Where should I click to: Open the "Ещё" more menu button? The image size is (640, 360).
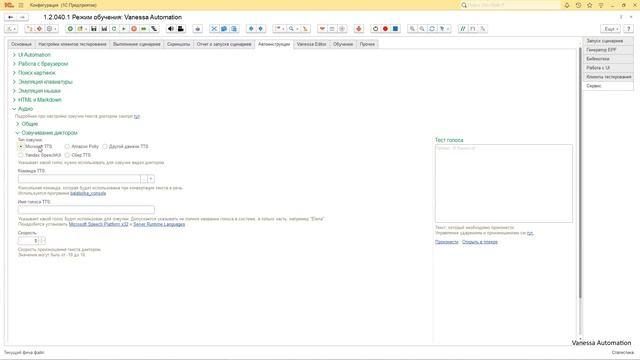611,29
